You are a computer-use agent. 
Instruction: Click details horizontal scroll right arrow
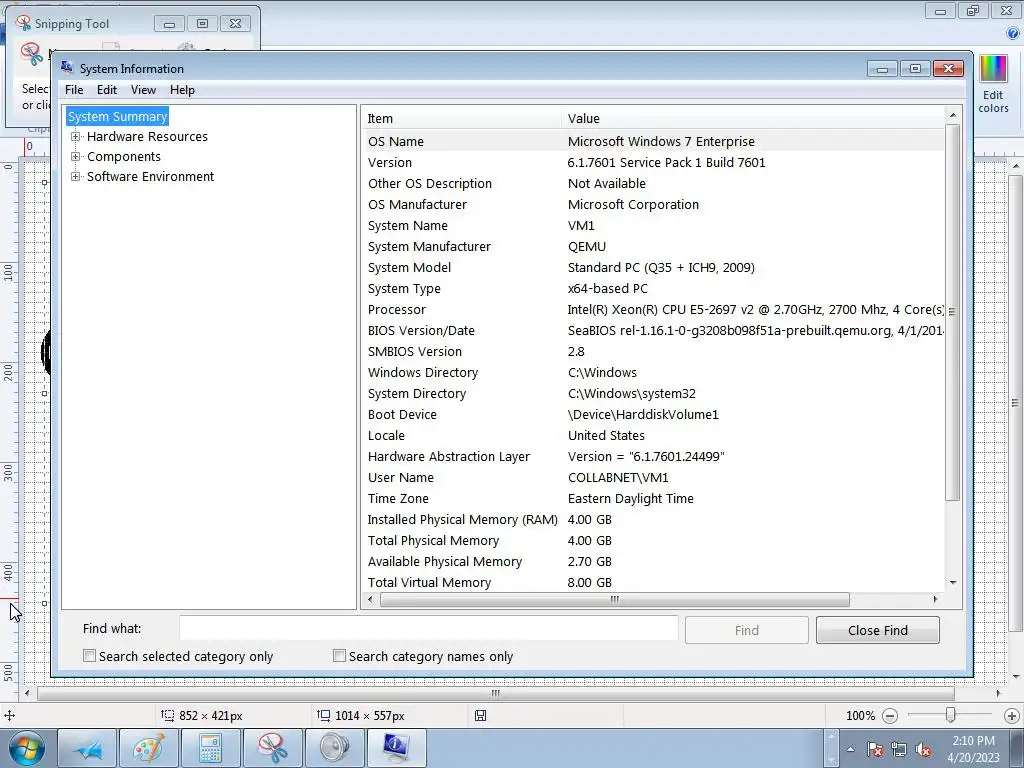[935, 599]
